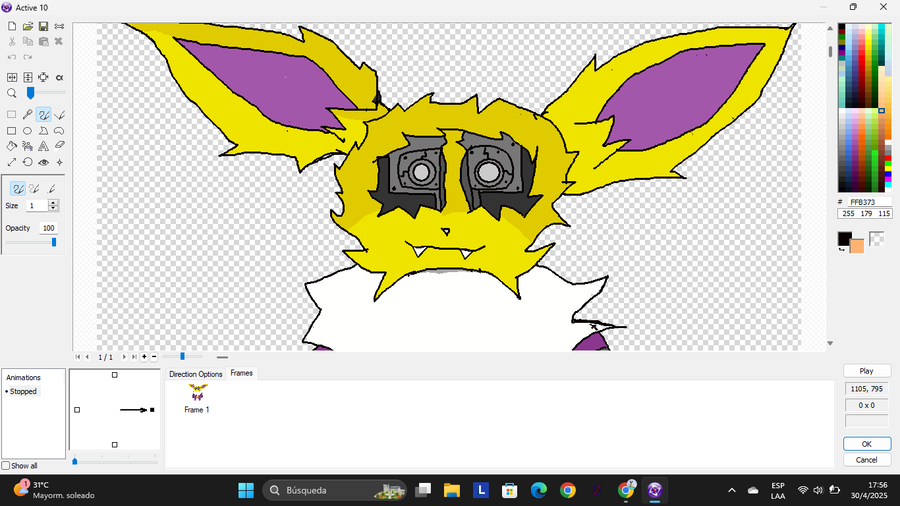Select the Text tool
The image size is (900, 506).
43,146
